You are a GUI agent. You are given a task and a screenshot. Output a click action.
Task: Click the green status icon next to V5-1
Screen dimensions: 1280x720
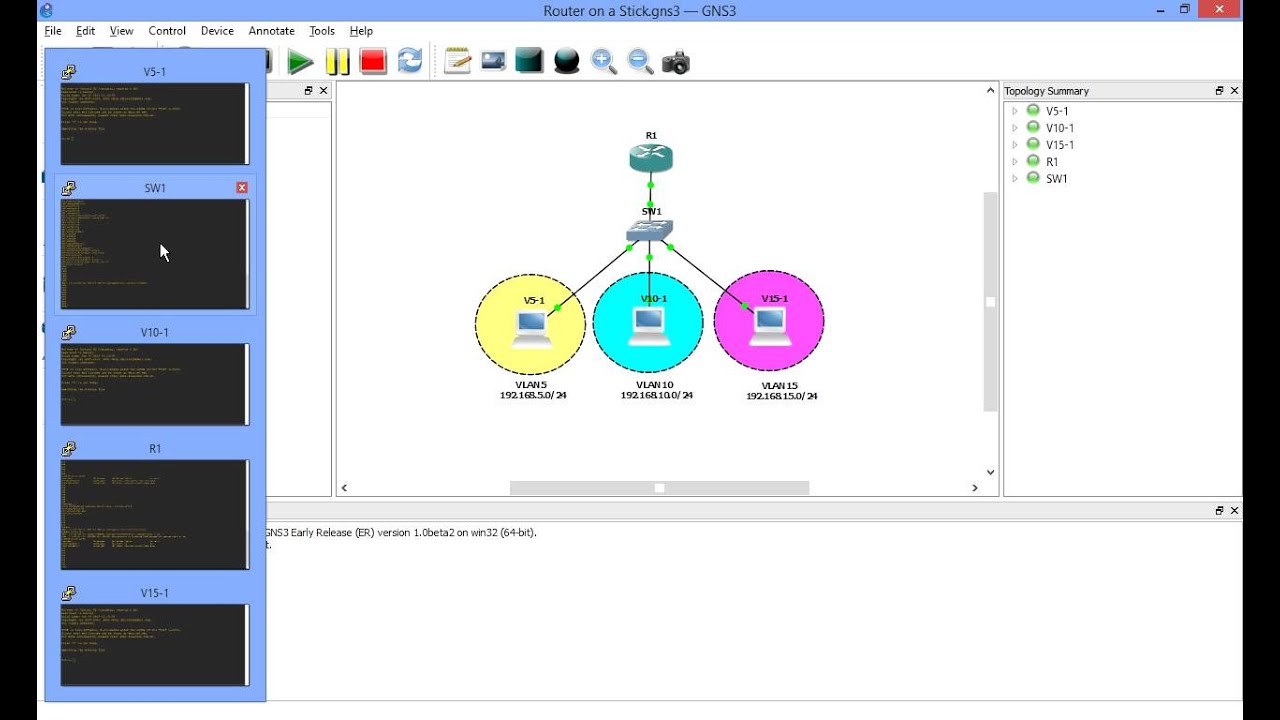coord(1033,111)
